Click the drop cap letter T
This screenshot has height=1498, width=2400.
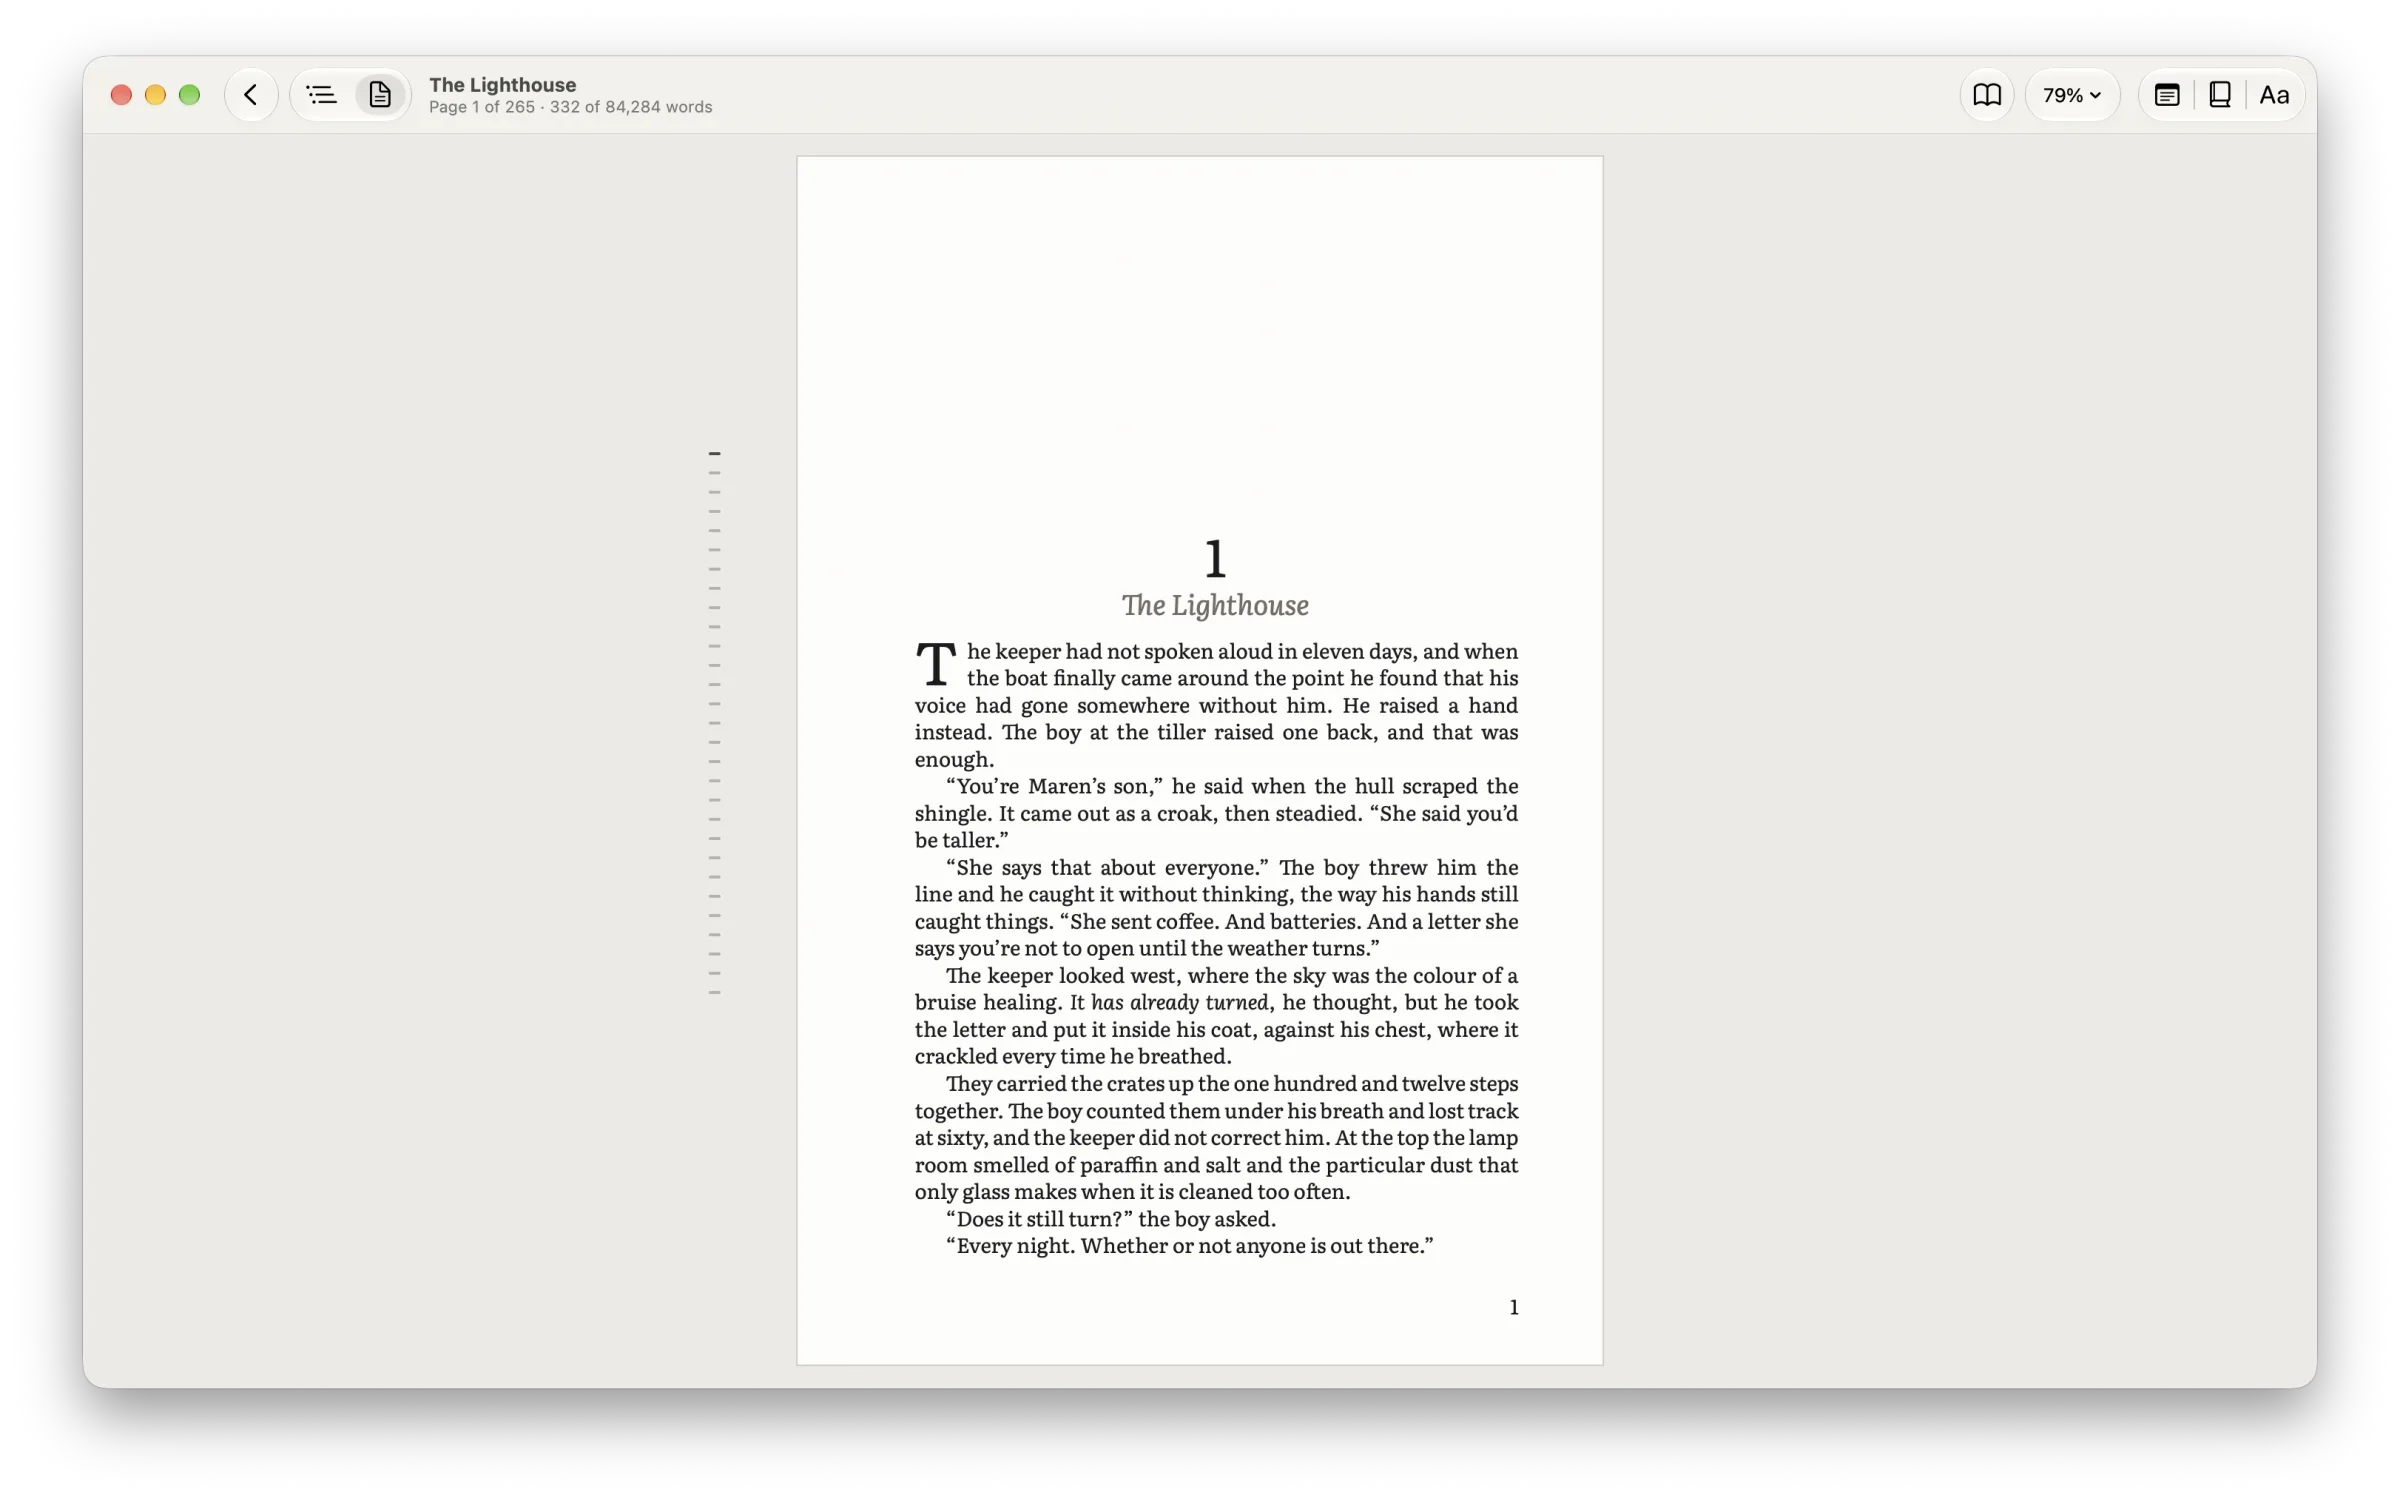point(935,664)
